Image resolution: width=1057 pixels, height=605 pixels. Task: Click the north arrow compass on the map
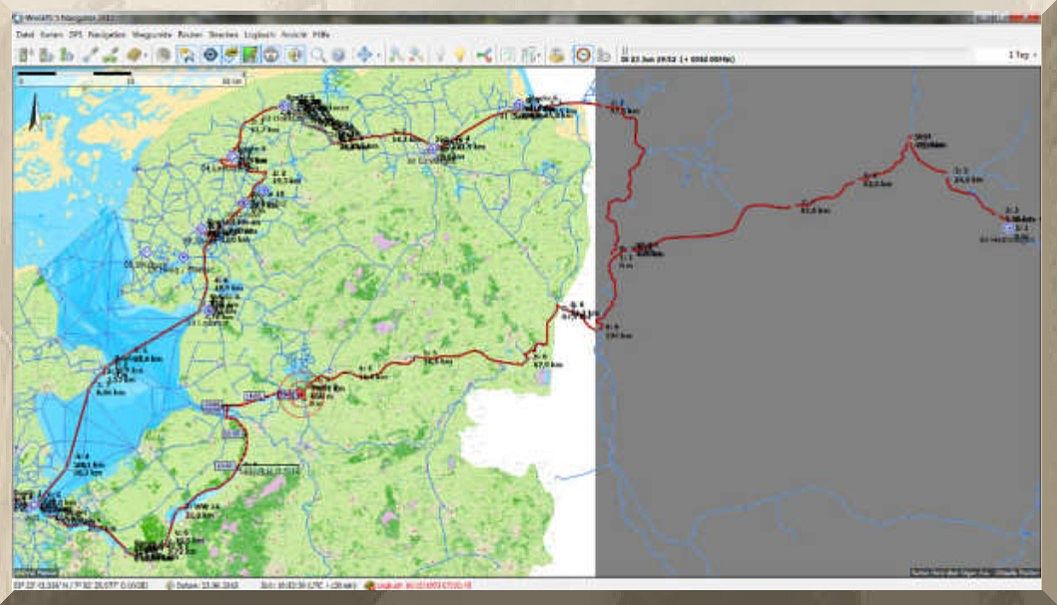[x=33, y=112]
